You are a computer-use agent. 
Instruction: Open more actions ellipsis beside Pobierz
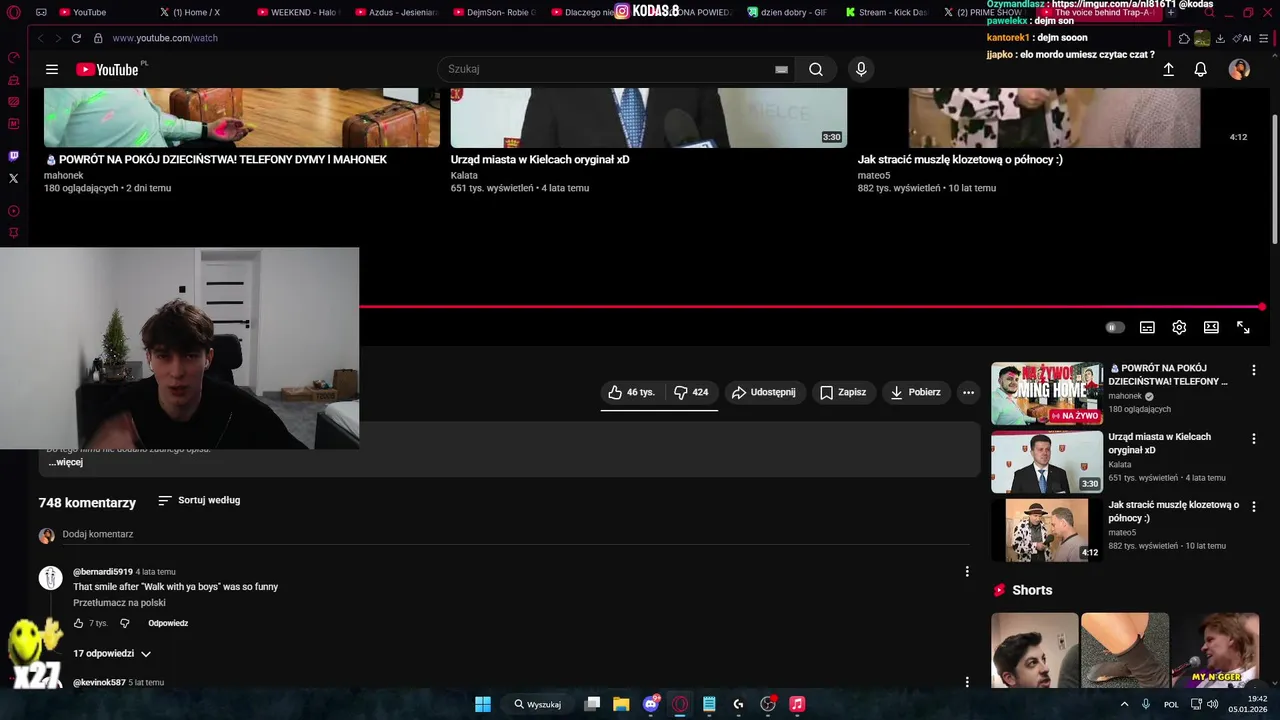tap(968, 392)
